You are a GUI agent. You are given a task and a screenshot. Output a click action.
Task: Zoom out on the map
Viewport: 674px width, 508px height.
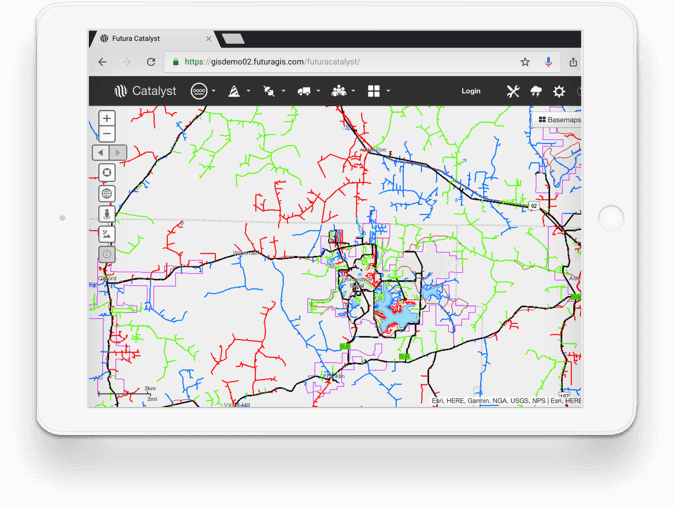(x=107, y=134)
